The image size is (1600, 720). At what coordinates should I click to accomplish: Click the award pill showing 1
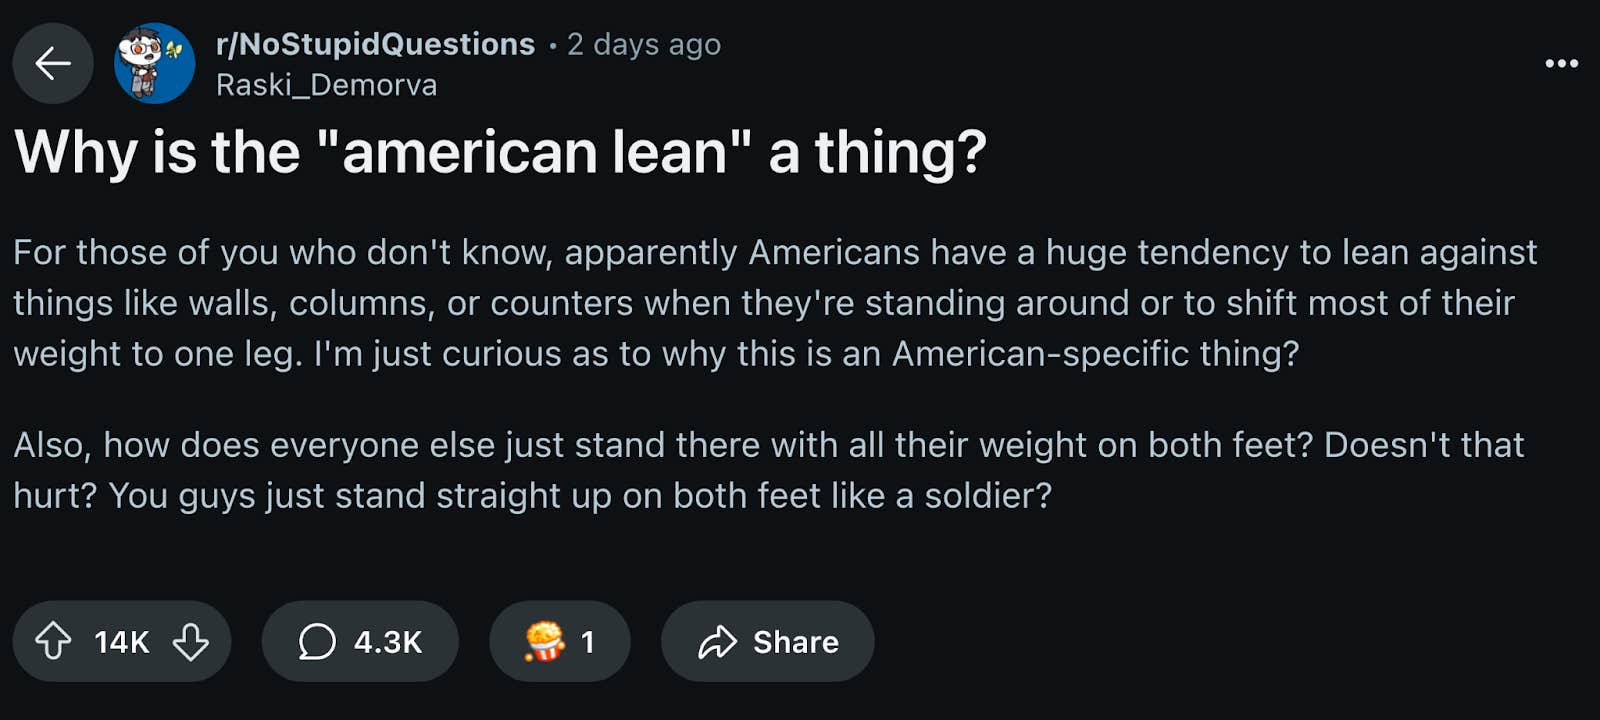(x=560, y=642)
